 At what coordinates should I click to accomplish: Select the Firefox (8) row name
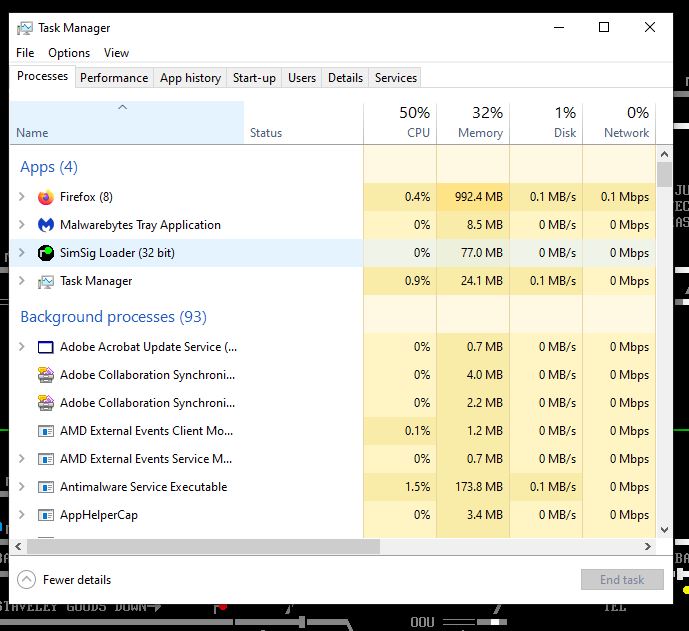tap(86, 197)
